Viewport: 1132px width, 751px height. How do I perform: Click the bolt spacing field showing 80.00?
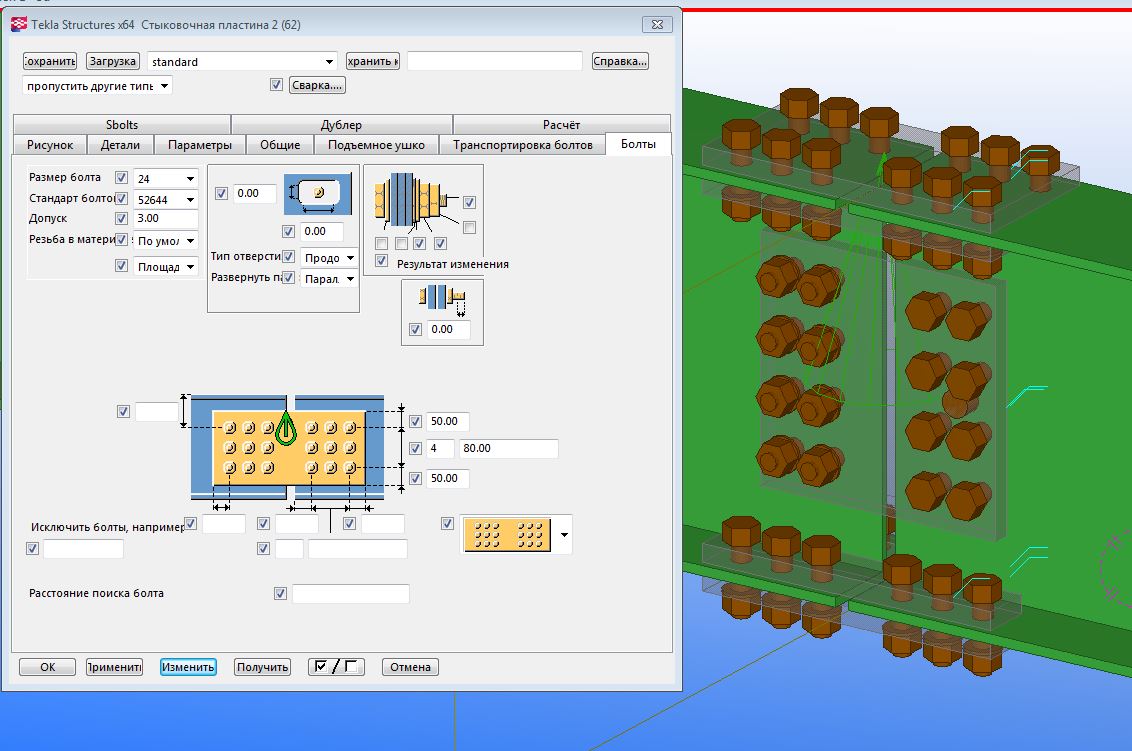tap(507, 449)
